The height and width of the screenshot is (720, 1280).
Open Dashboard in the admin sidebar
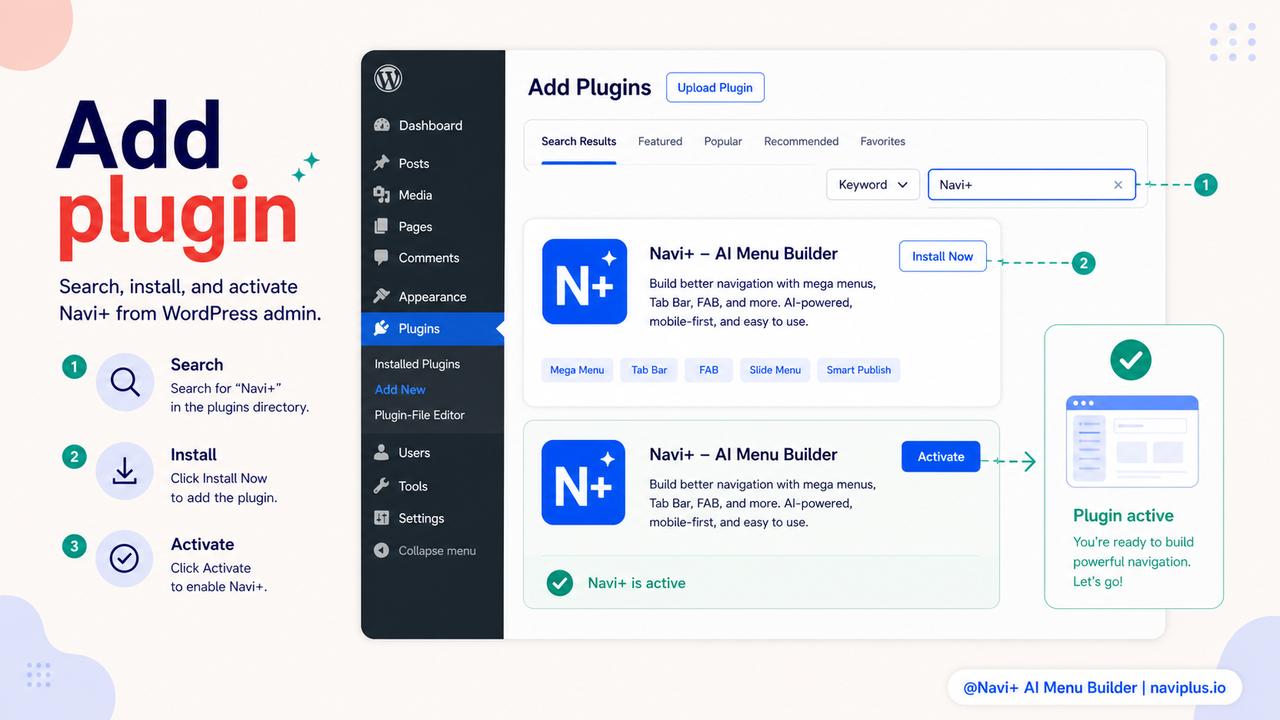432,125
